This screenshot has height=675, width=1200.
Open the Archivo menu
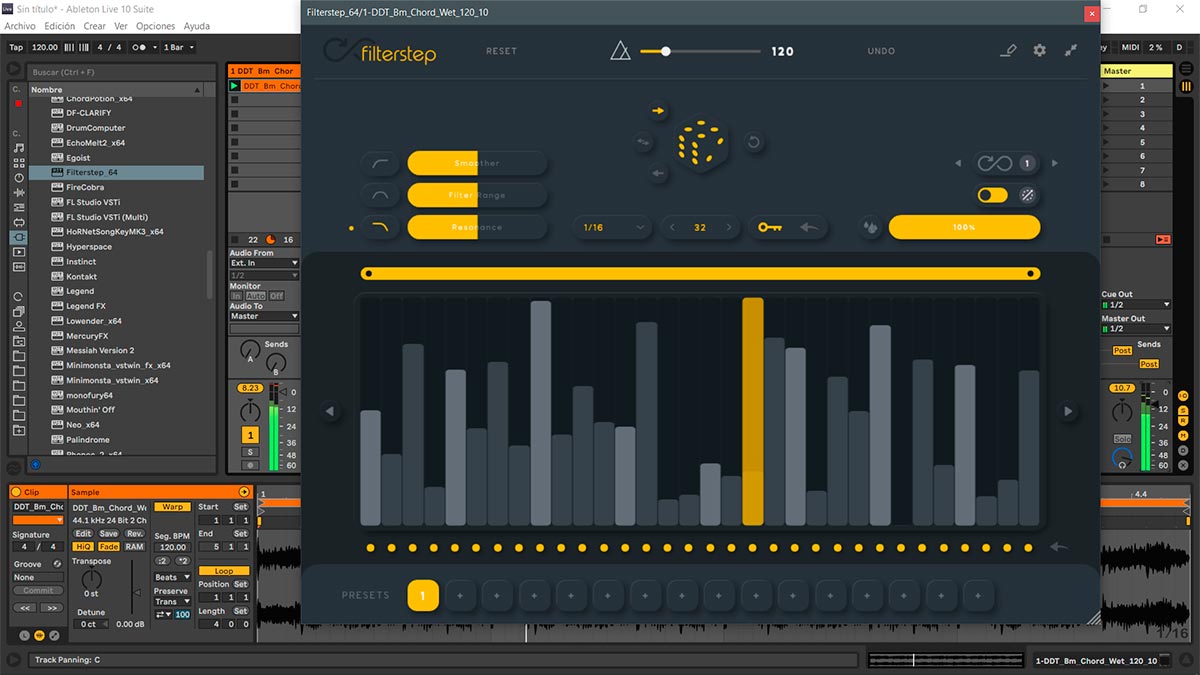click(20, 26)
